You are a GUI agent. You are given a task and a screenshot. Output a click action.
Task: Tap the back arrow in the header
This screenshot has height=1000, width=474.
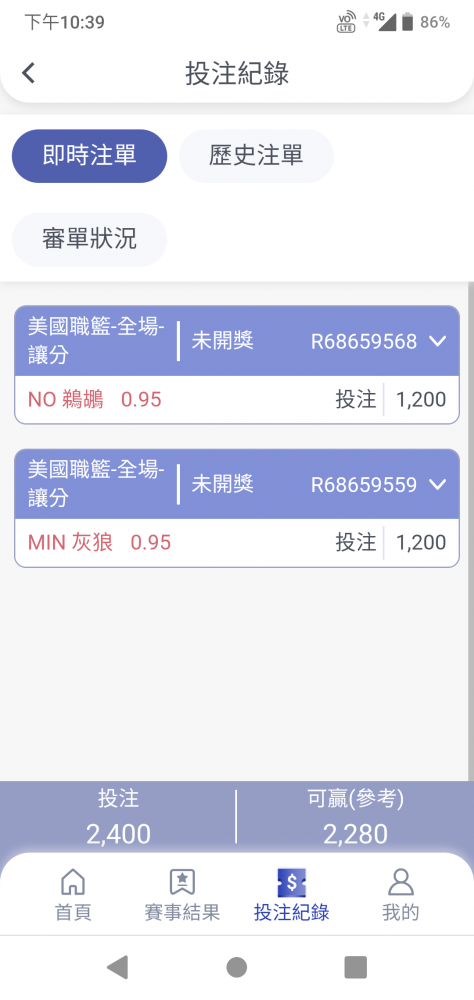29,73
